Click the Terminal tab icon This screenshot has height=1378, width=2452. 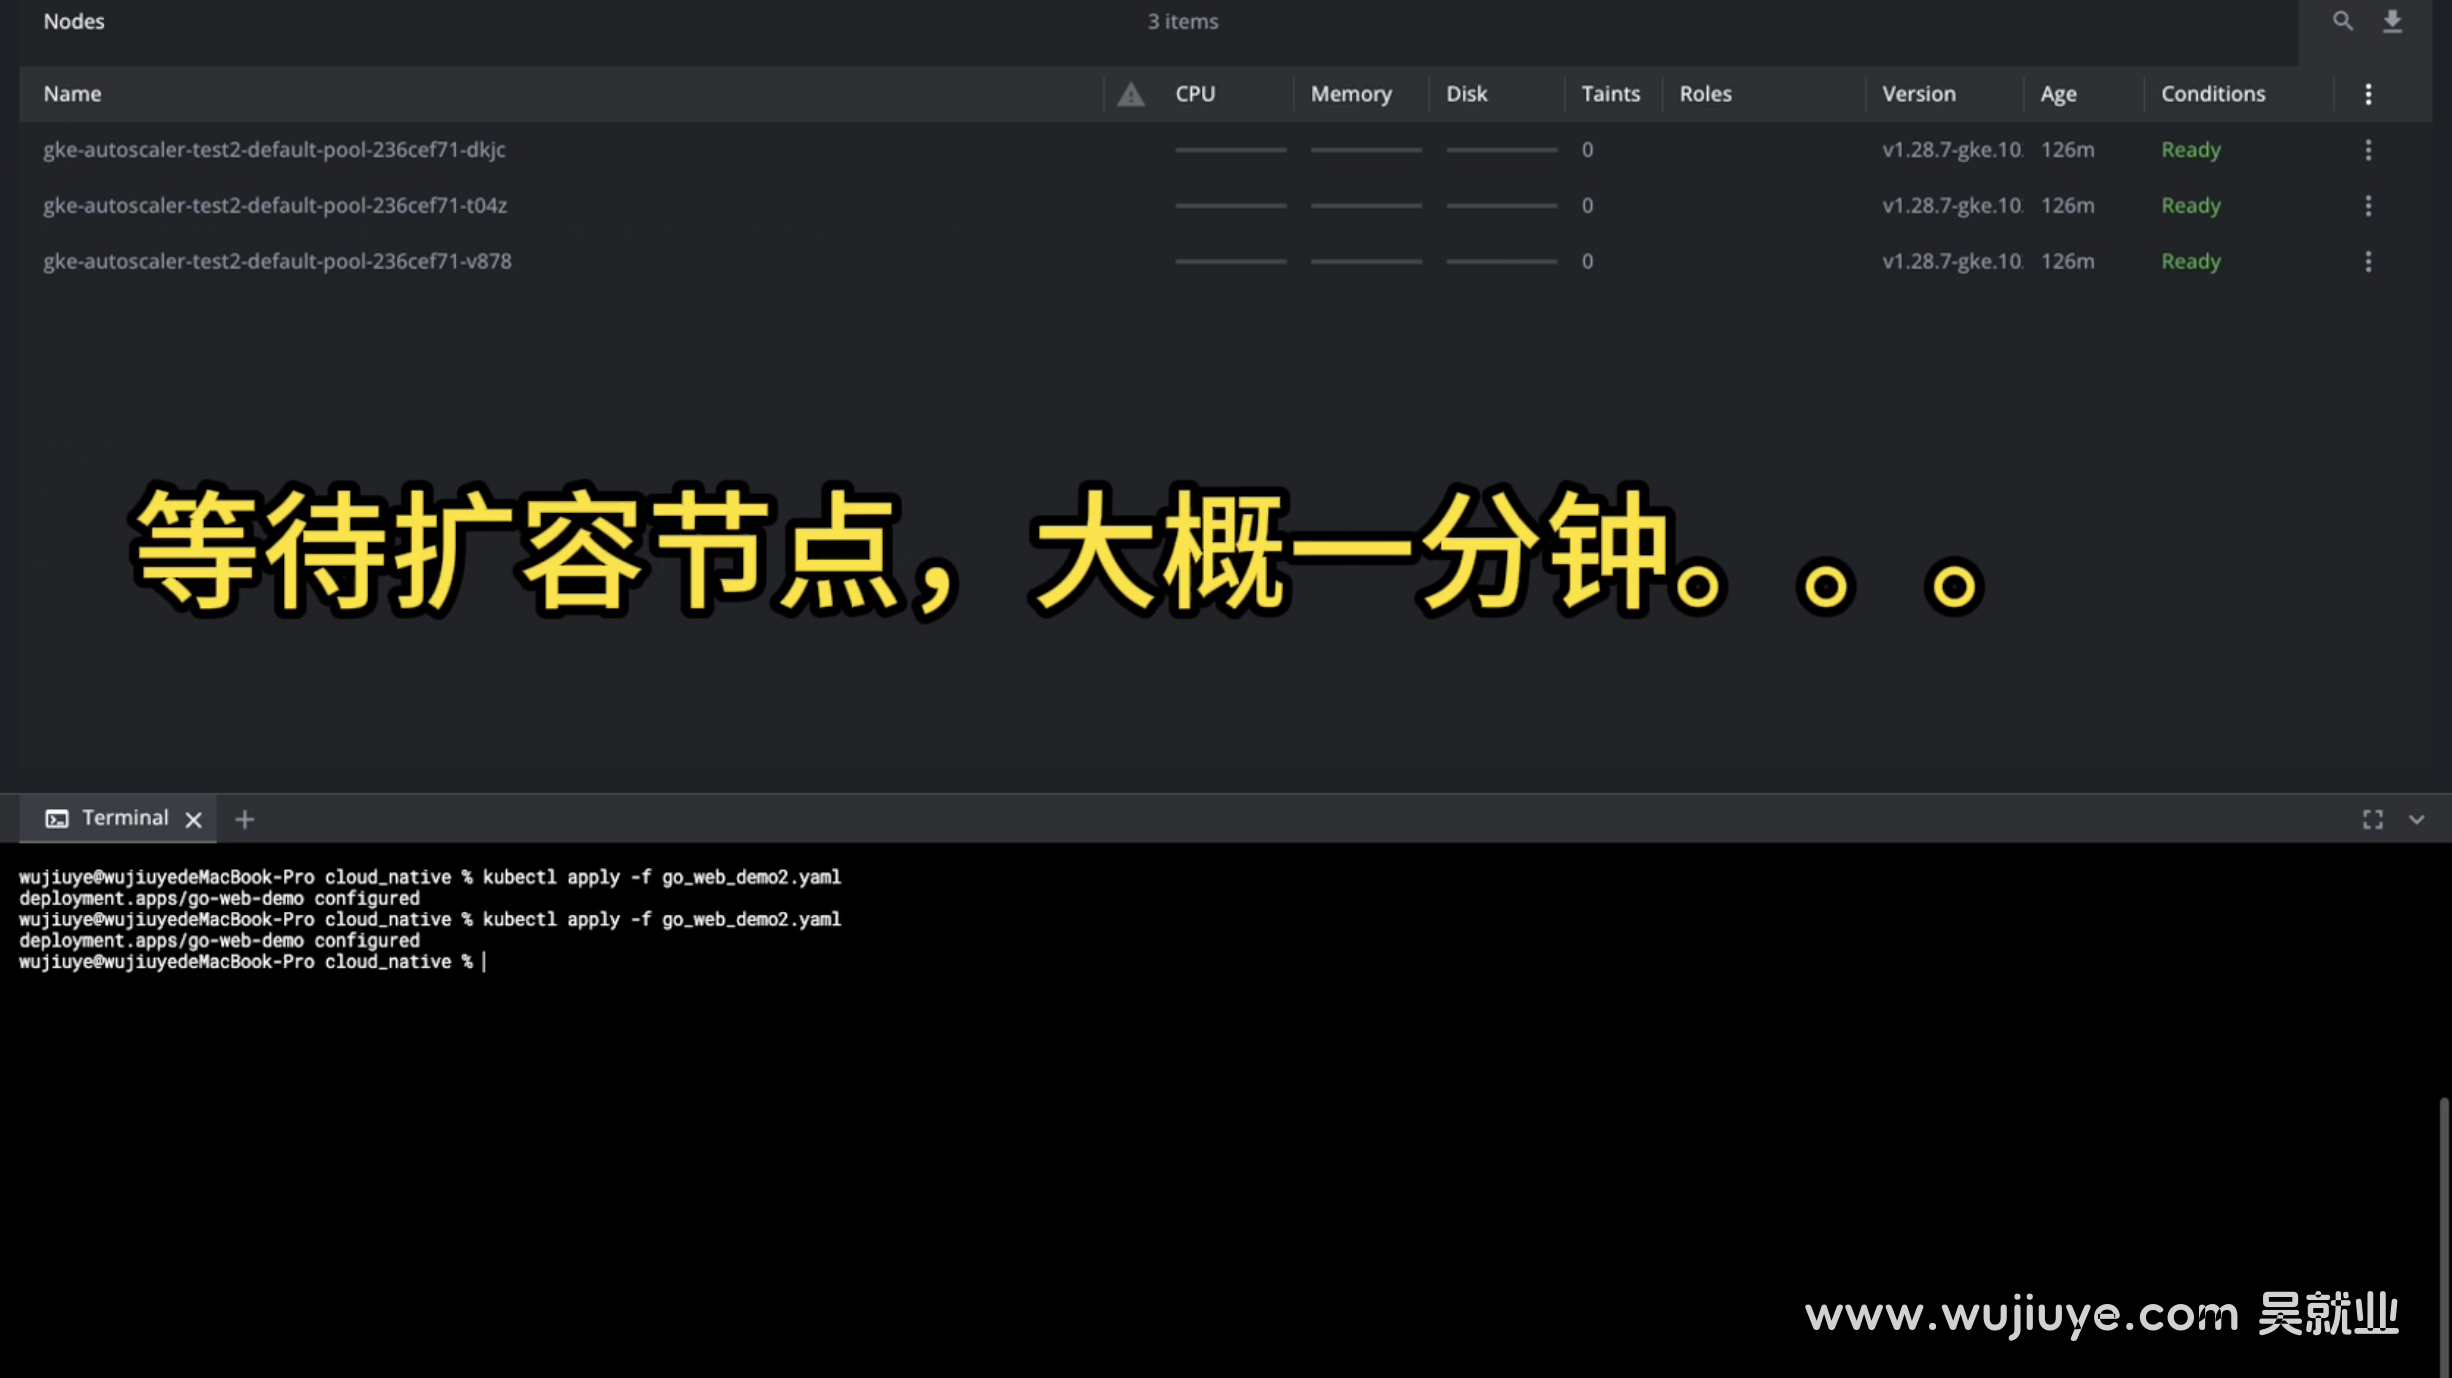[x=57, y=817]
